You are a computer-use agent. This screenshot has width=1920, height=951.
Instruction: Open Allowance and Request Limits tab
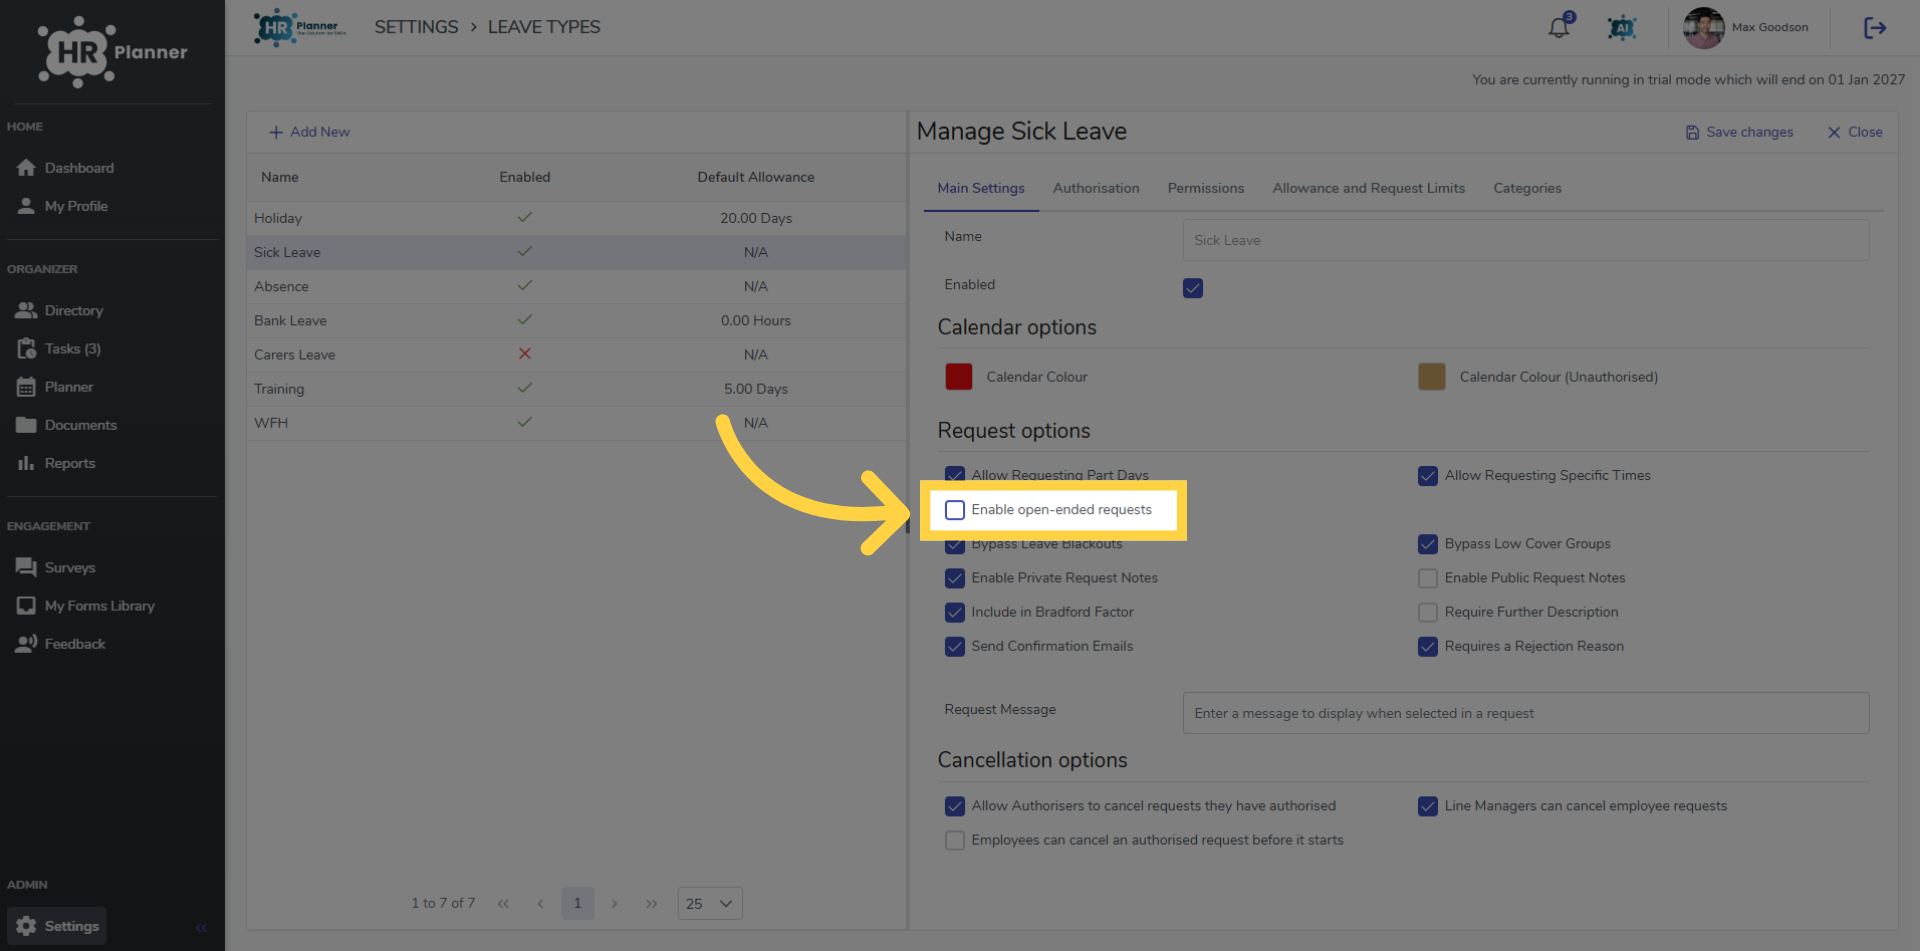pos(1369,188)
